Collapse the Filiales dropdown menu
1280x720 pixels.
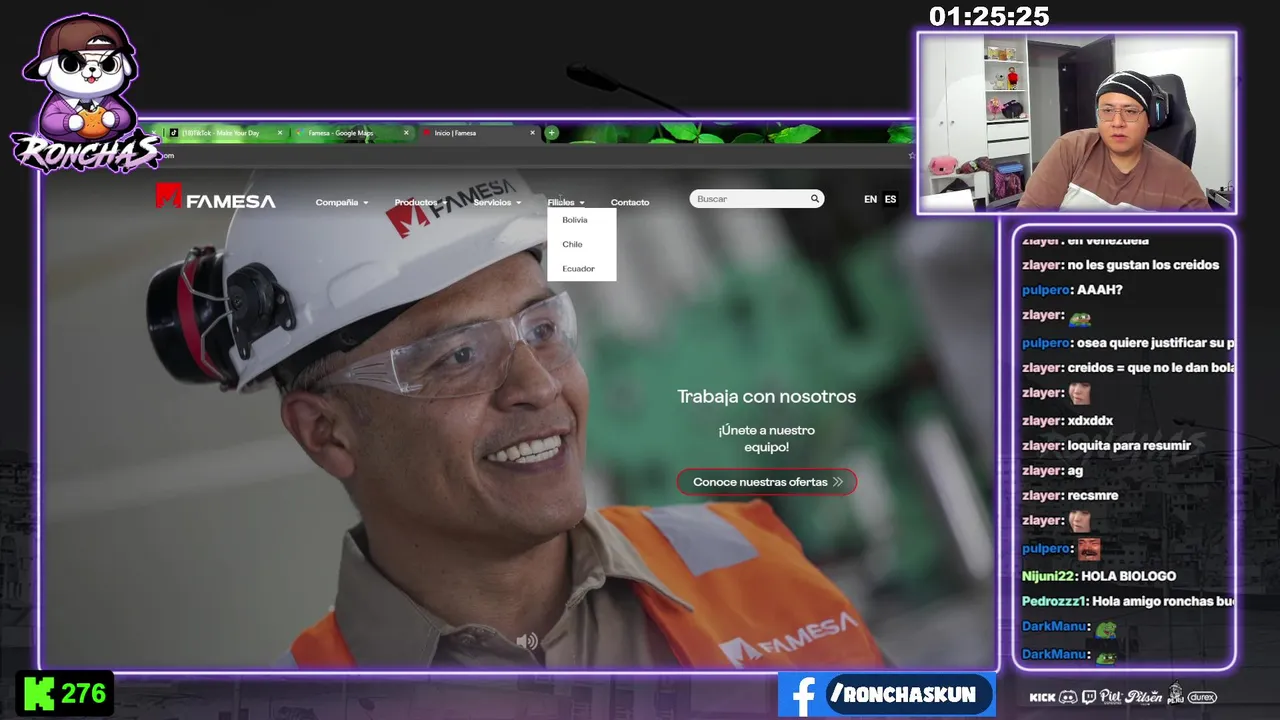pos(566,202)
